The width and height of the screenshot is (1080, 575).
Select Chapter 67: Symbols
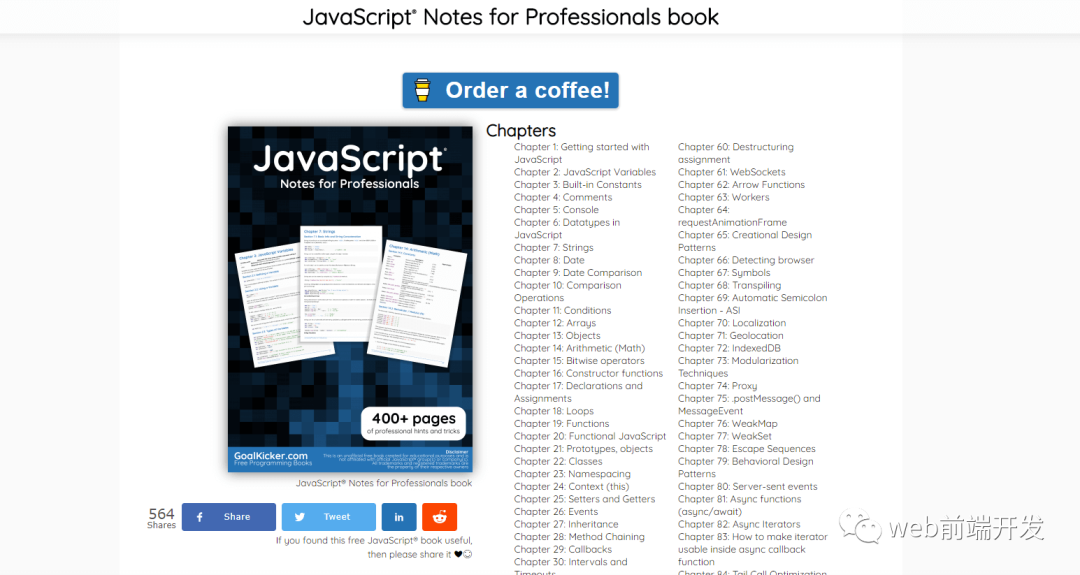click(x=724, y=273)
